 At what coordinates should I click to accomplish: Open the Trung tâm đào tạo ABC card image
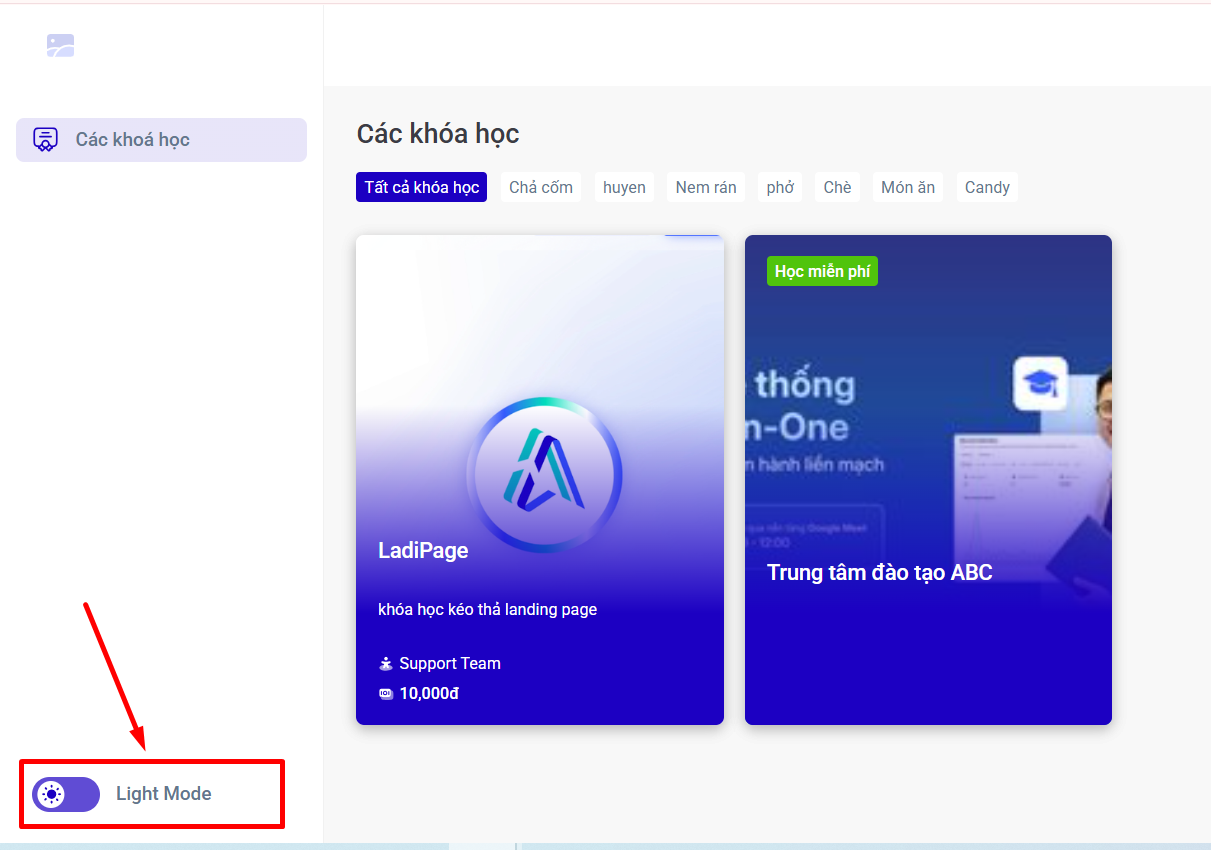pyautogui.click(x=928, y=480)
